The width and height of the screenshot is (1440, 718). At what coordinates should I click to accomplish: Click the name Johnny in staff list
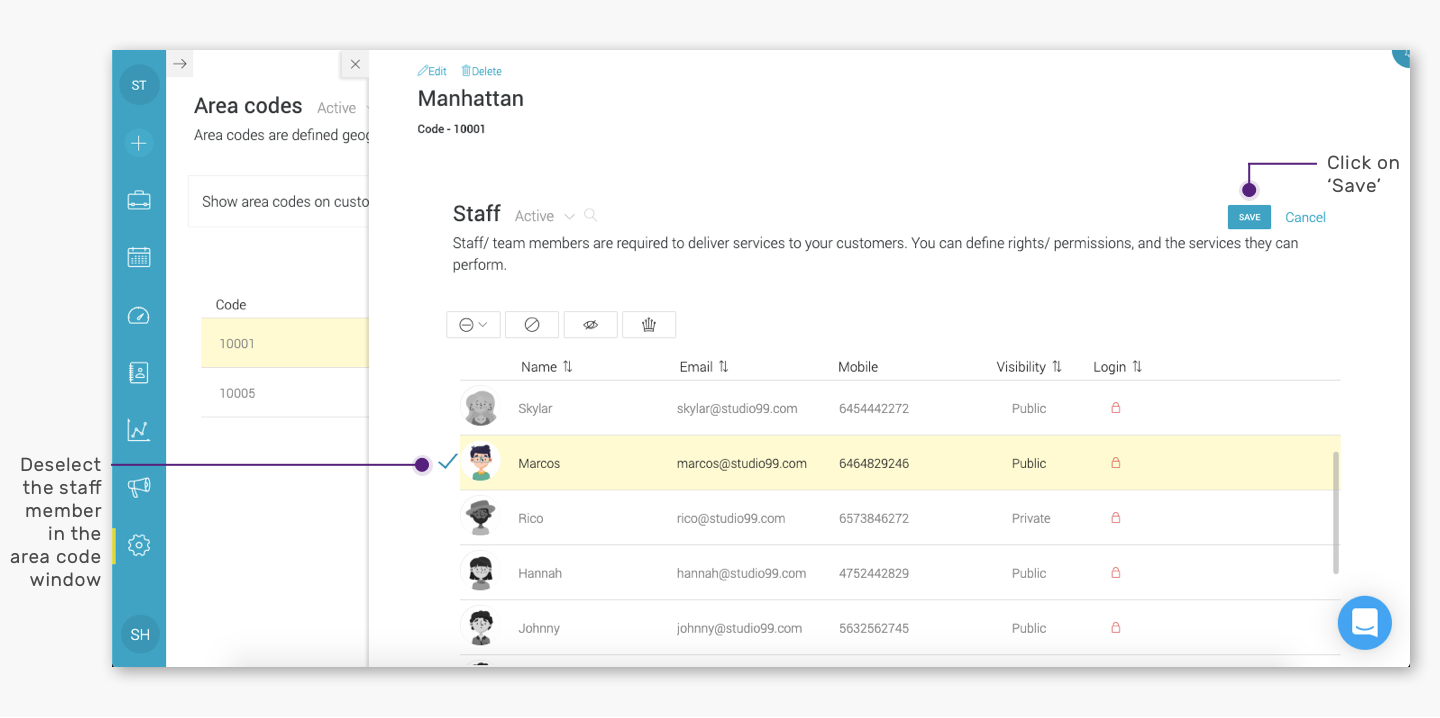point(539,628)
